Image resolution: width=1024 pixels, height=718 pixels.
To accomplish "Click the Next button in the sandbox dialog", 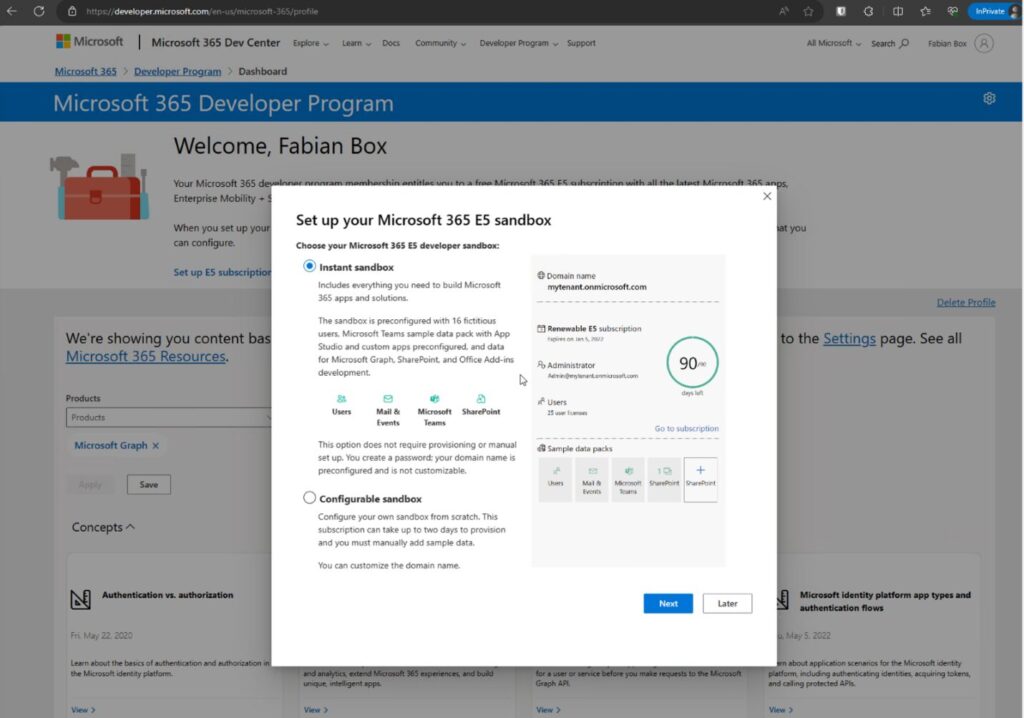I will pos(667,603).
